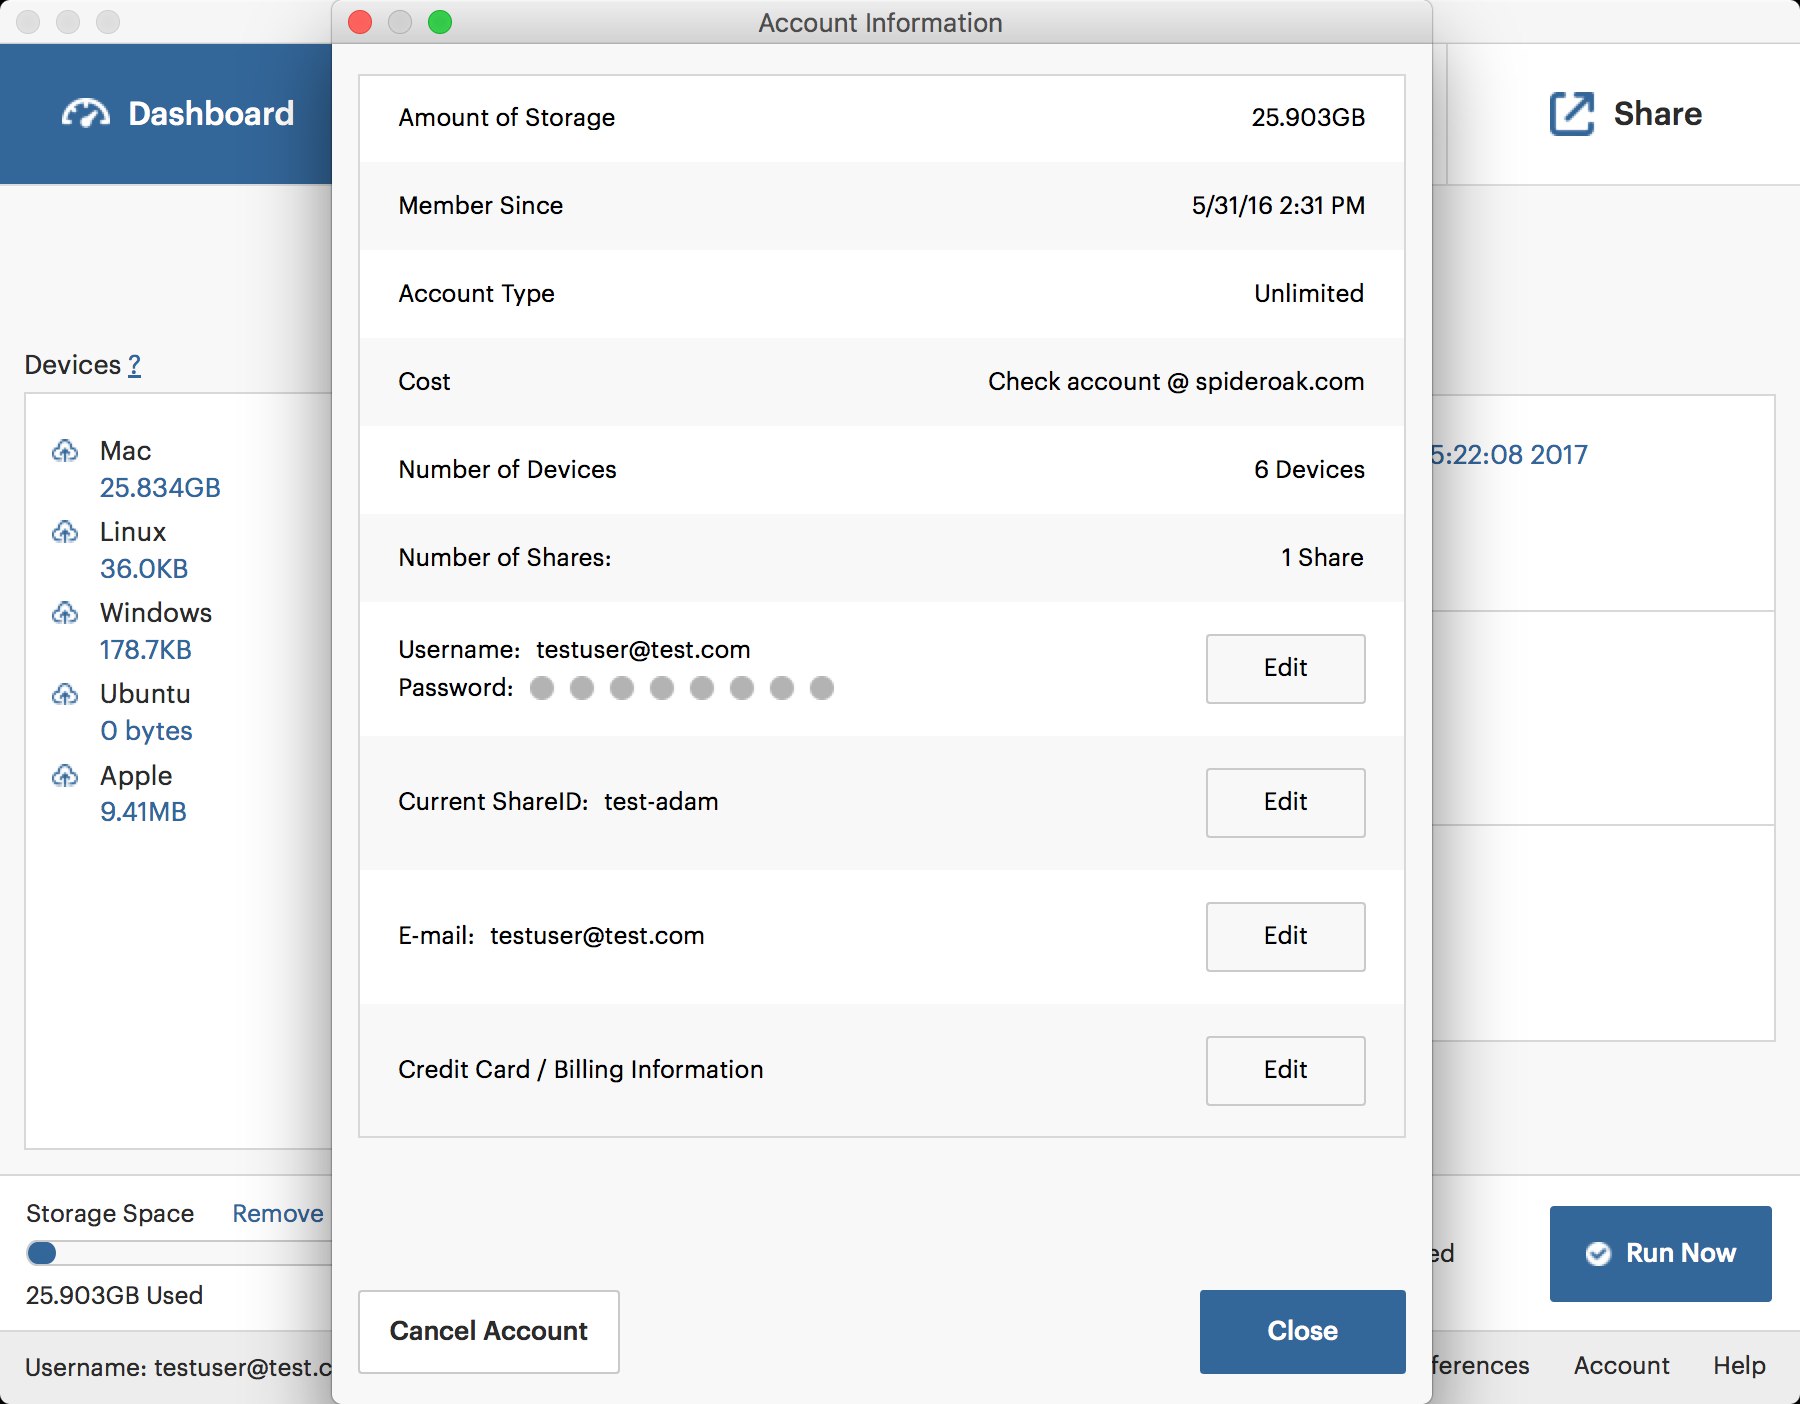Select the Windows device
Viewport: 1800px width, 1404px height.
[x=156, y=613]
